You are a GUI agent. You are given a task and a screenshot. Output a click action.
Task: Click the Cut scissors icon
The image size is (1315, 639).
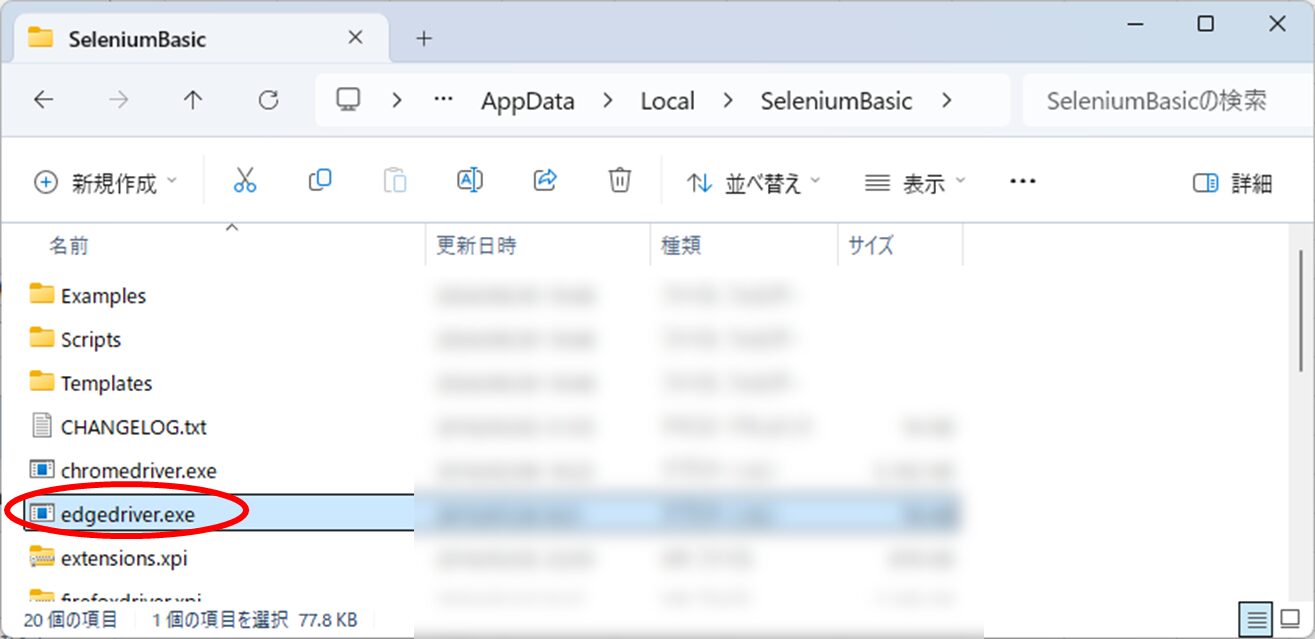coord(245,181)
